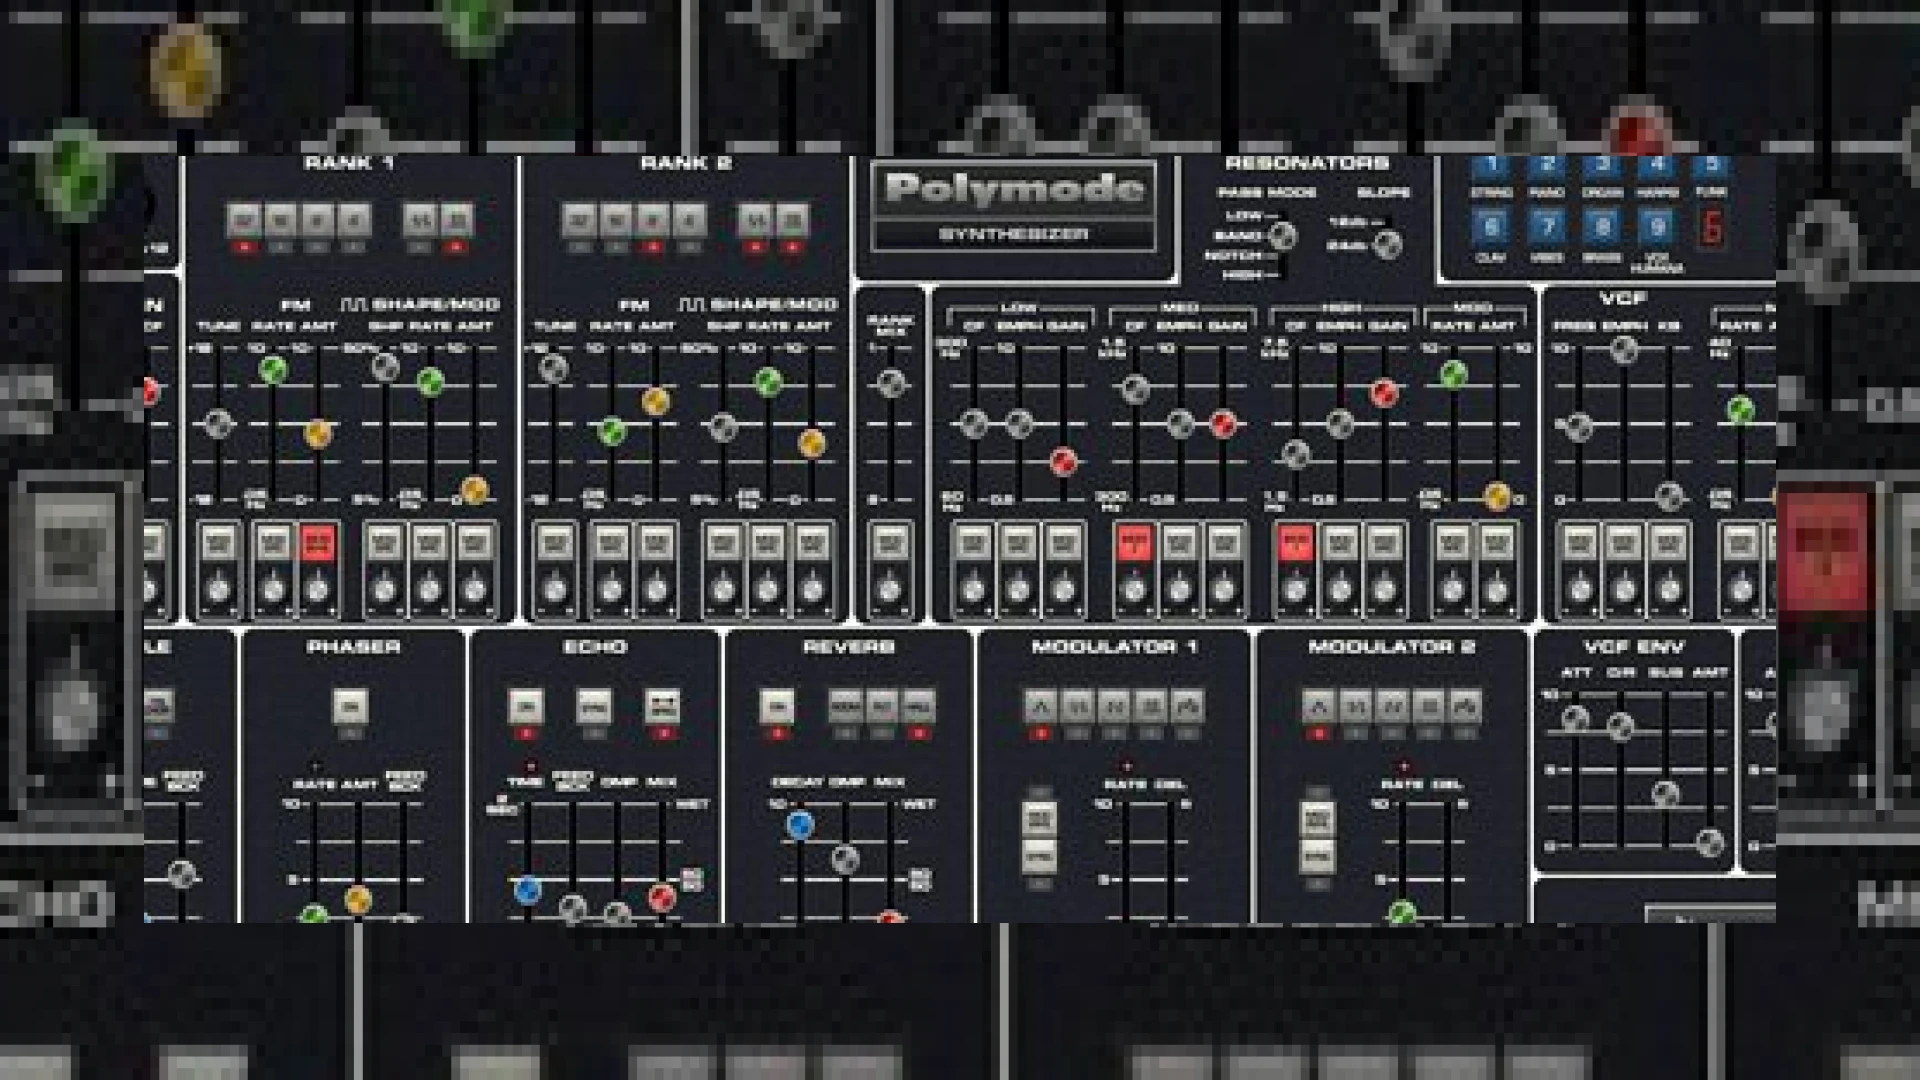Select the sawtooth waveform button in Rank 1
1920x1080 pixels.
(420, 219)
